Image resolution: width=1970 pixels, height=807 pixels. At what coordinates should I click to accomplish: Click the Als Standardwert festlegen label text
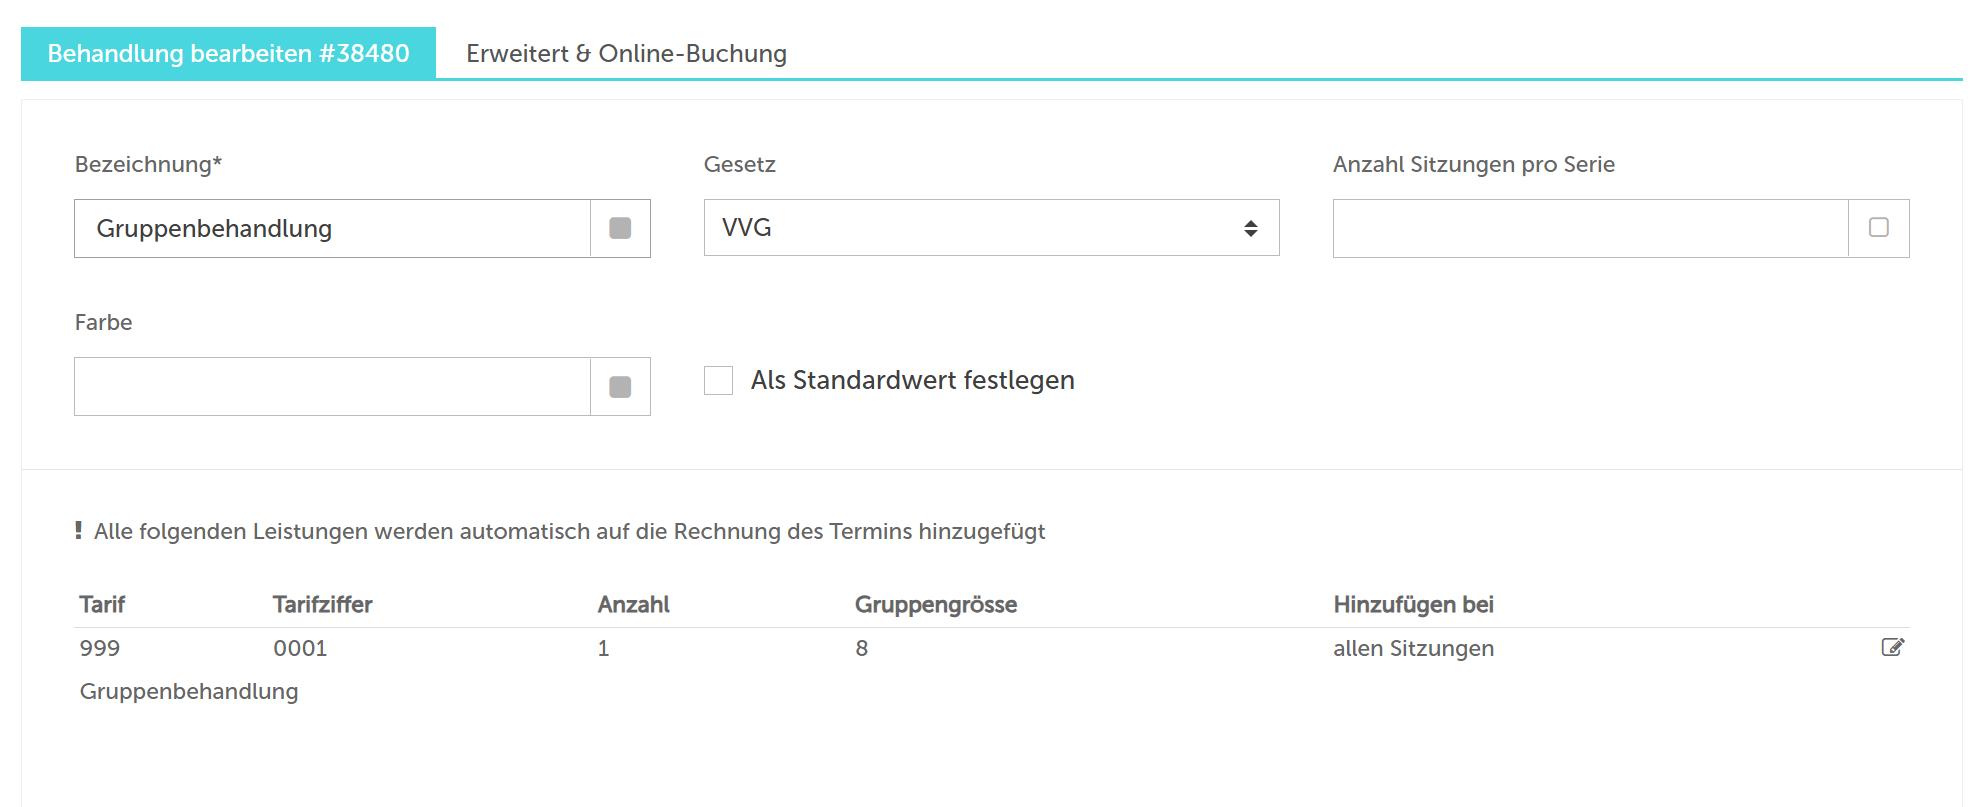(912, 381)
